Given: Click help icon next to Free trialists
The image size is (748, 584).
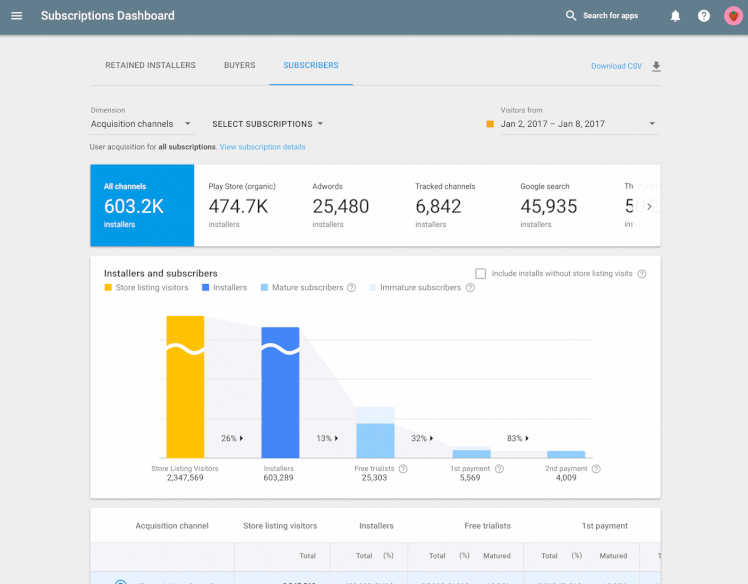Looking at the screenshot, I should tap(403, 469).
